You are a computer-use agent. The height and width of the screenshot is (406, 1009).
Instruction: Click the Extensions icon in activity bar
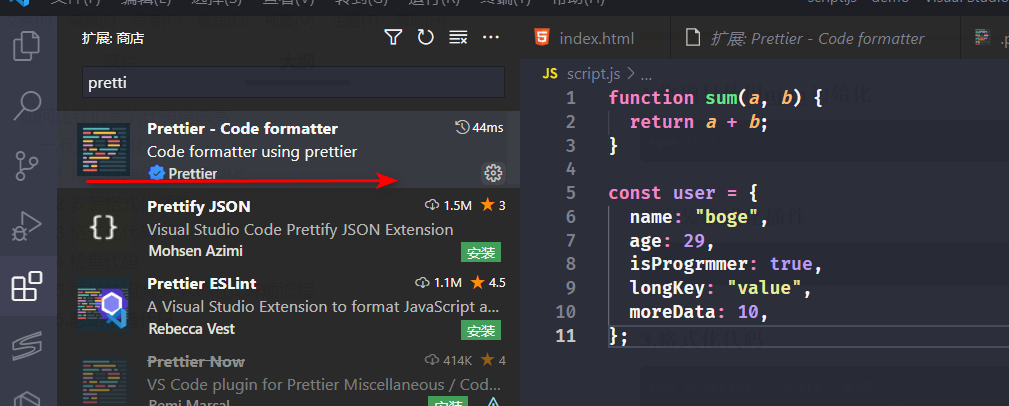(x=28, y=287)
